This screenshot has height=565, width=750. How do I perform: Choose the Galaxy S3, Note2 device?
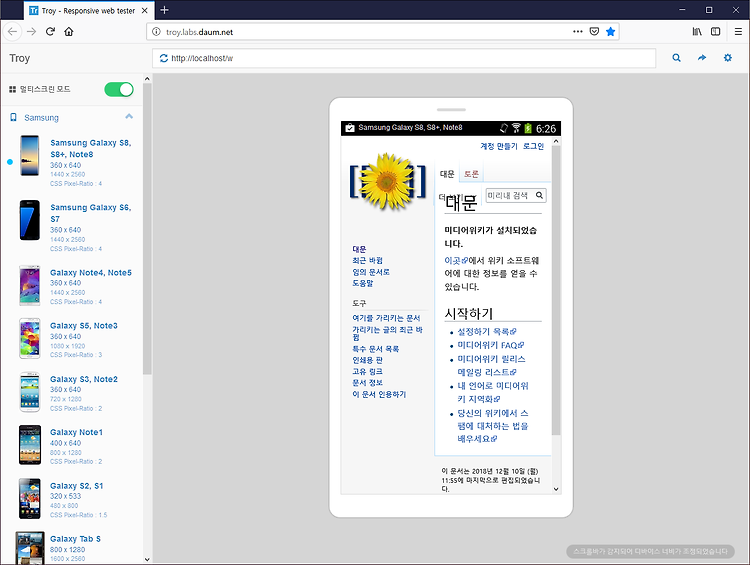84,379
